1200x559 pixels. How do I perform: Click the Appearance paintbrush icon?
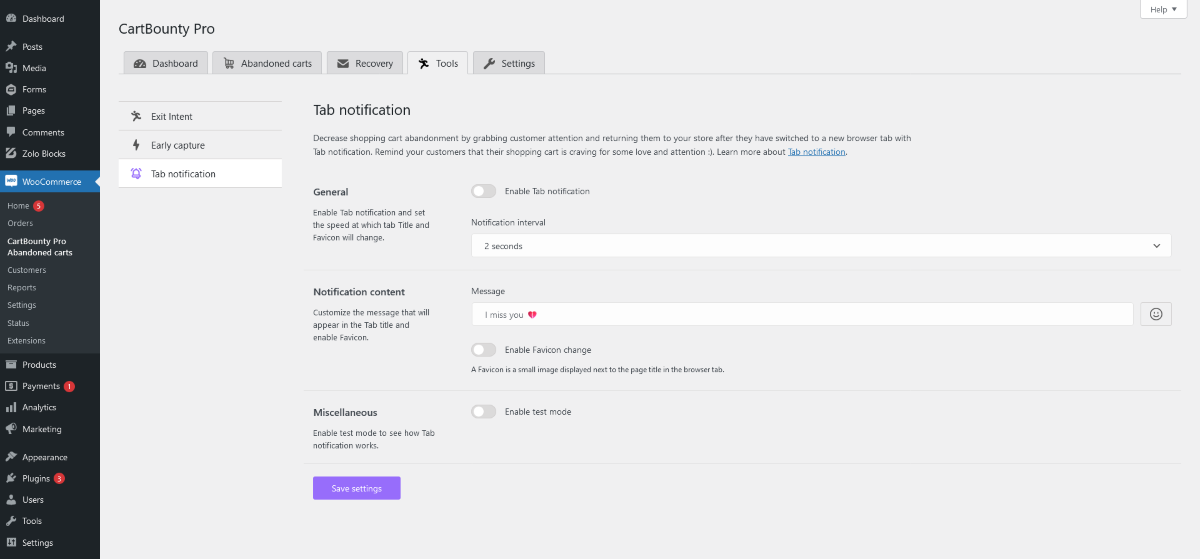click(x=10, y=457)
